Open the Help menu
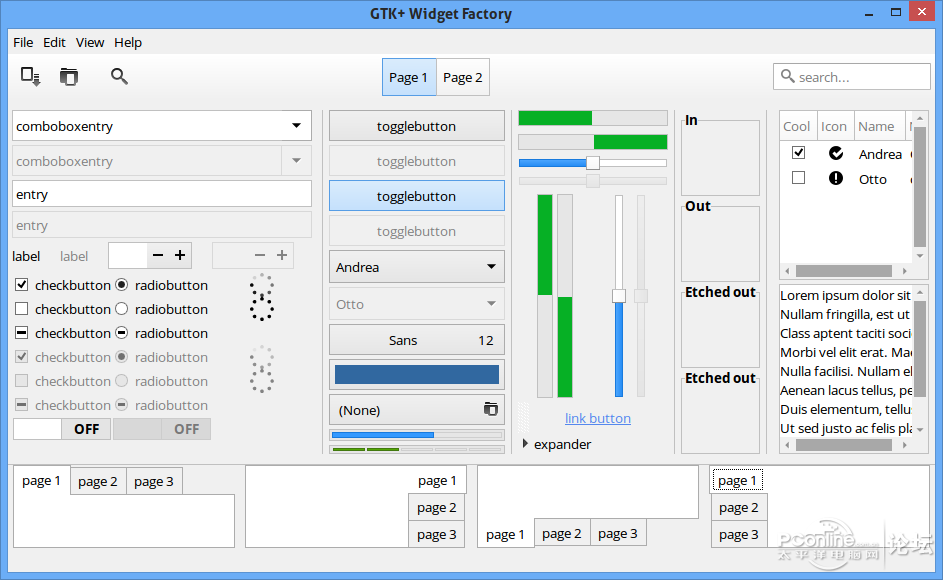 point(128,42)
